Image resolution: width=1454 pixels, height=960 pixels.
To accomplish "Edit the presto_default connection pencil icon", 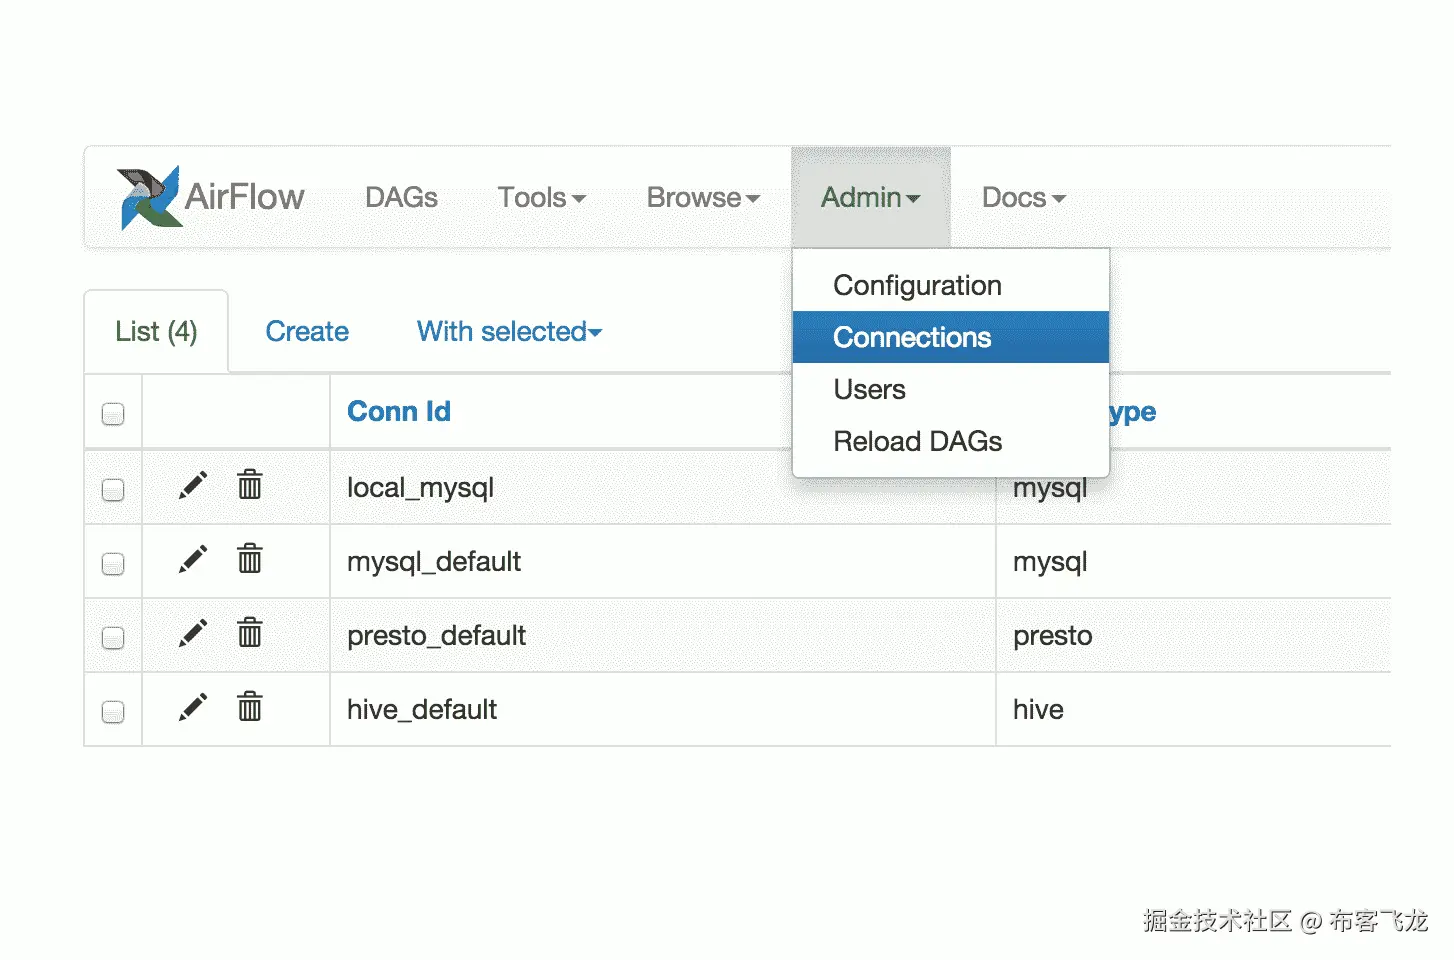I will point(193,634).
